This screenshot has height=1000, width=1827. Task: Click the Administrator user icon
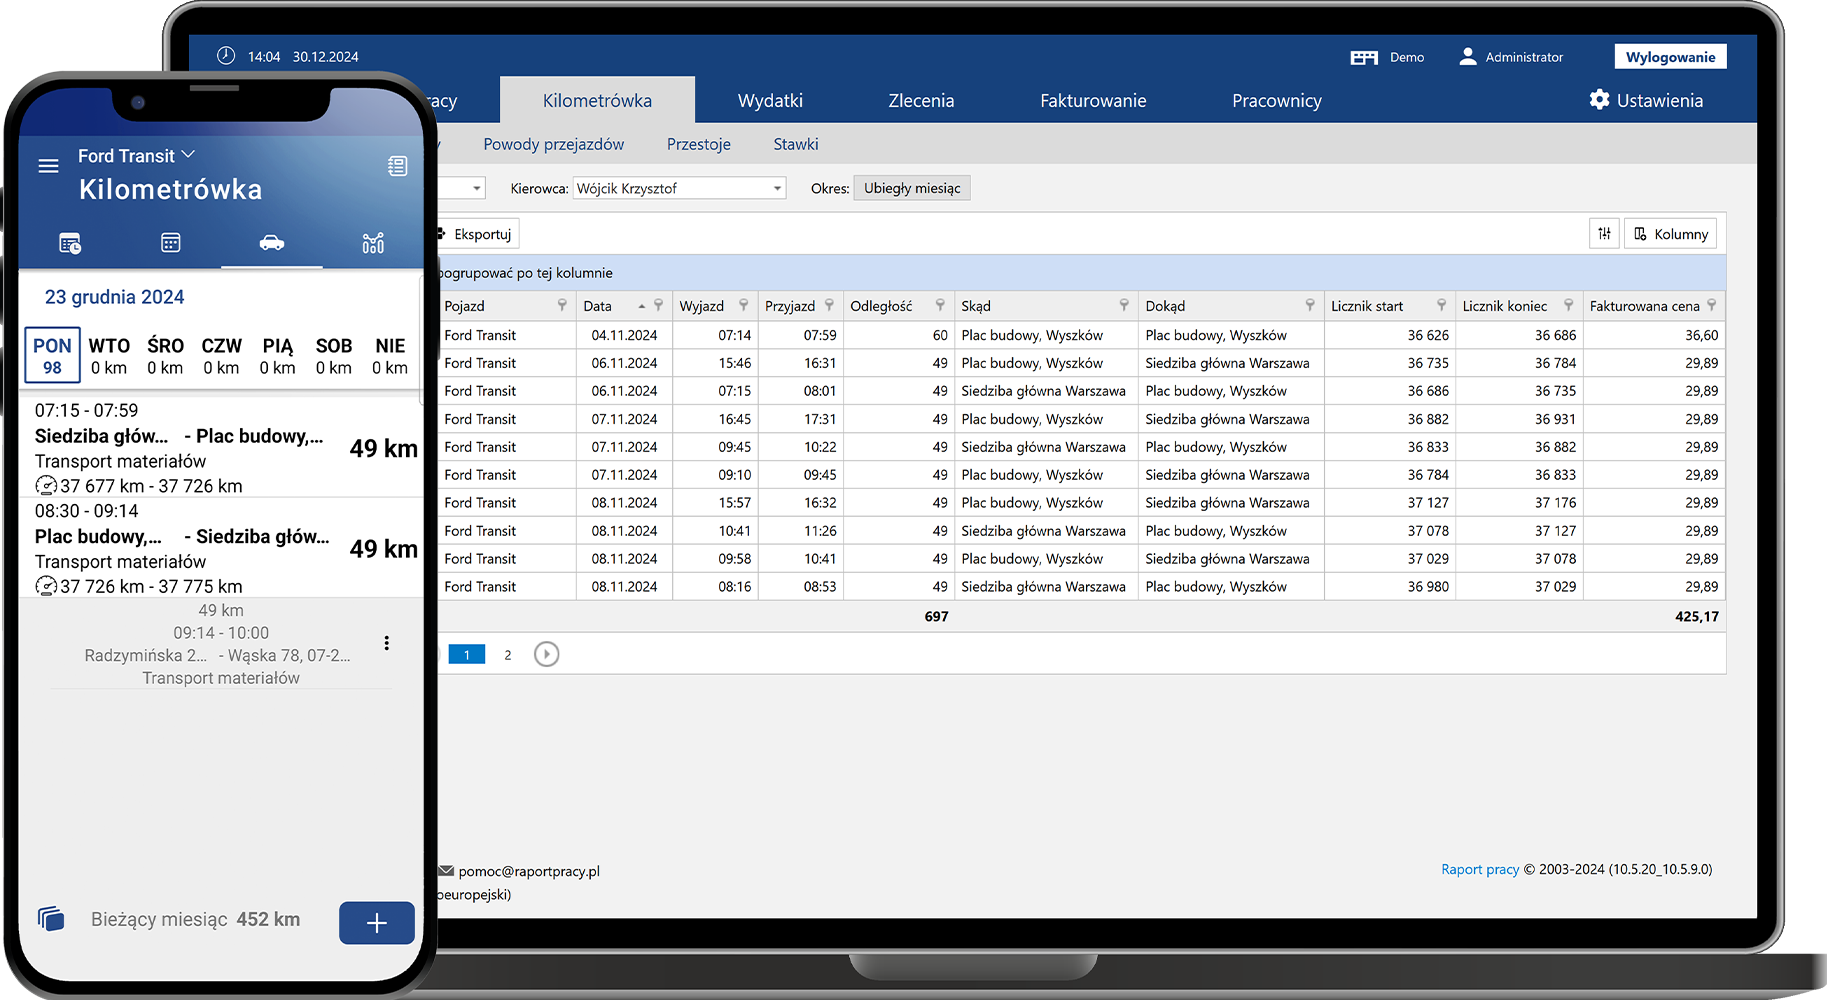(1467, 56)
